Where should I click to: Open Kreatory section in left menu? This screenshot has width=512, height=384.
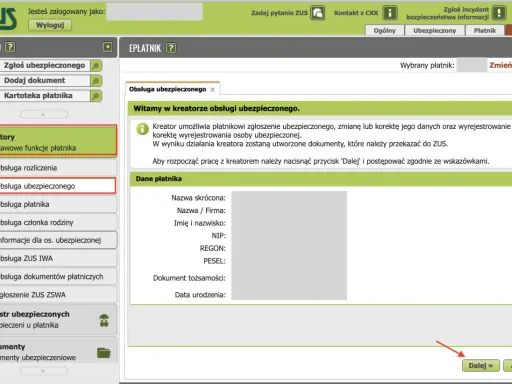point(58,140)
